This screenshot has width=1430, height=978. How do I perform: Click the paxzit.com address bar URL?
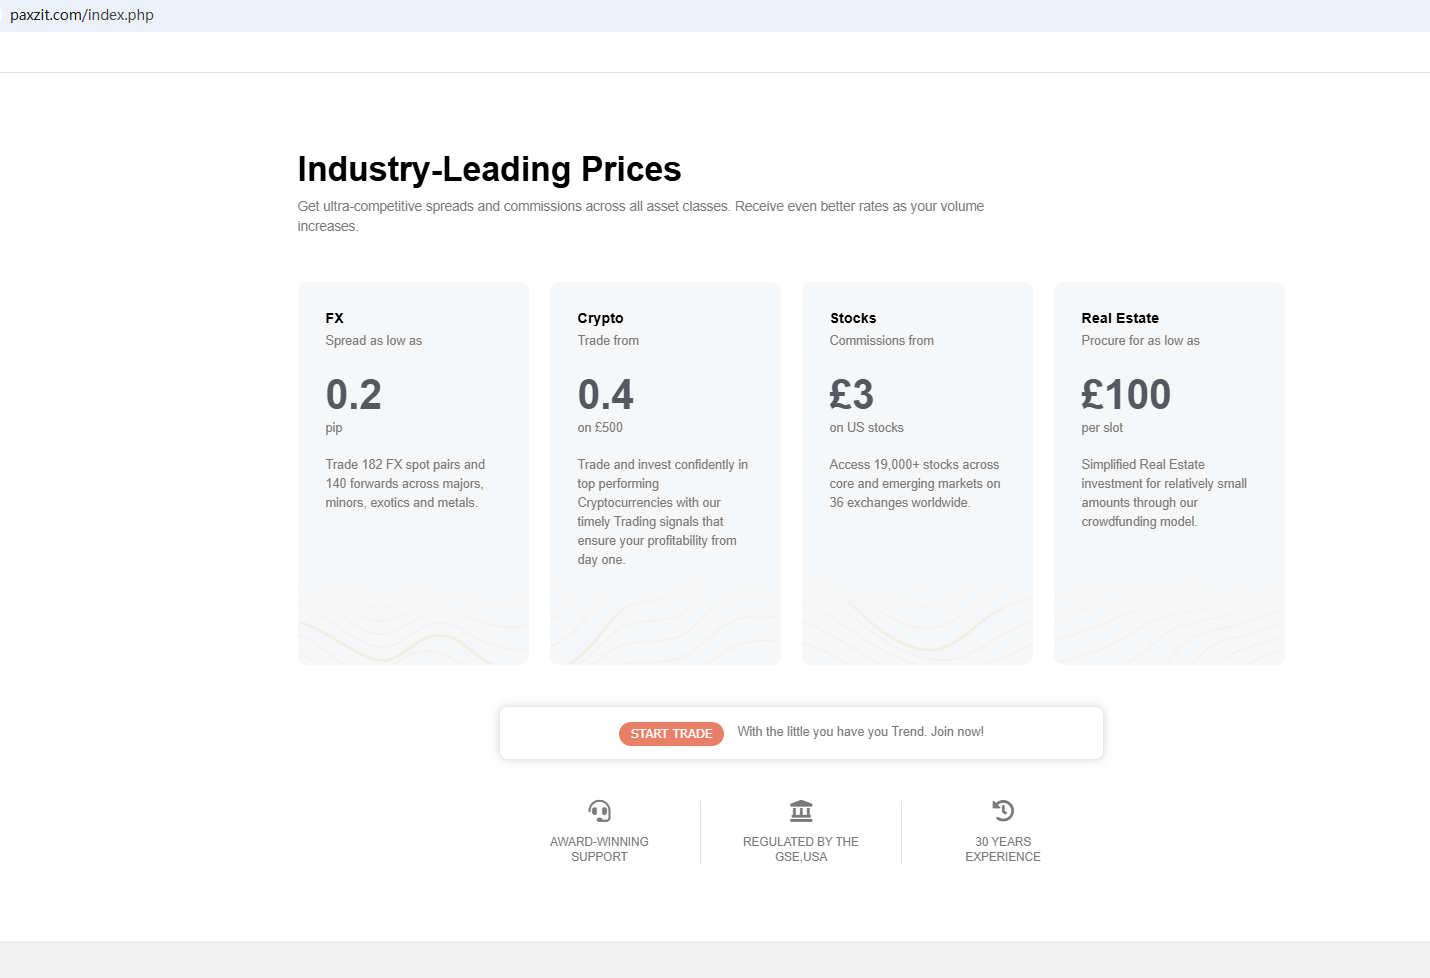(x=82, y=15)
